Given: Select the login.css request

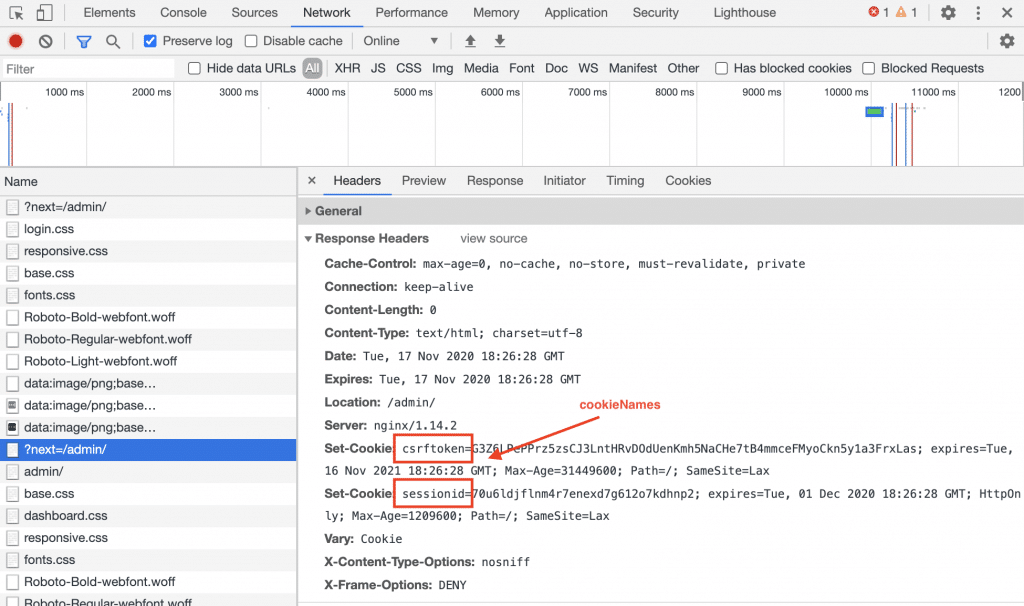Looking at the screenshot, I should pos(148,229).
